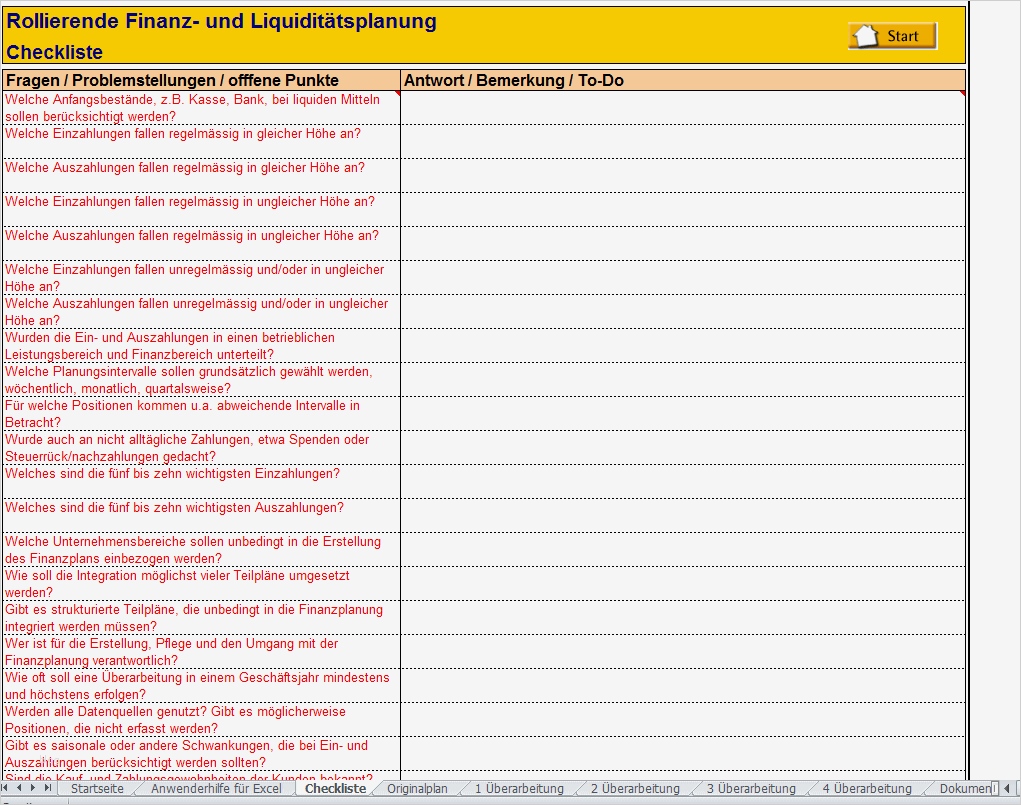The image size is (1021, 805).
Task: Switch to 2 Überarbeitung tab
Action: [x=635, y=788]
